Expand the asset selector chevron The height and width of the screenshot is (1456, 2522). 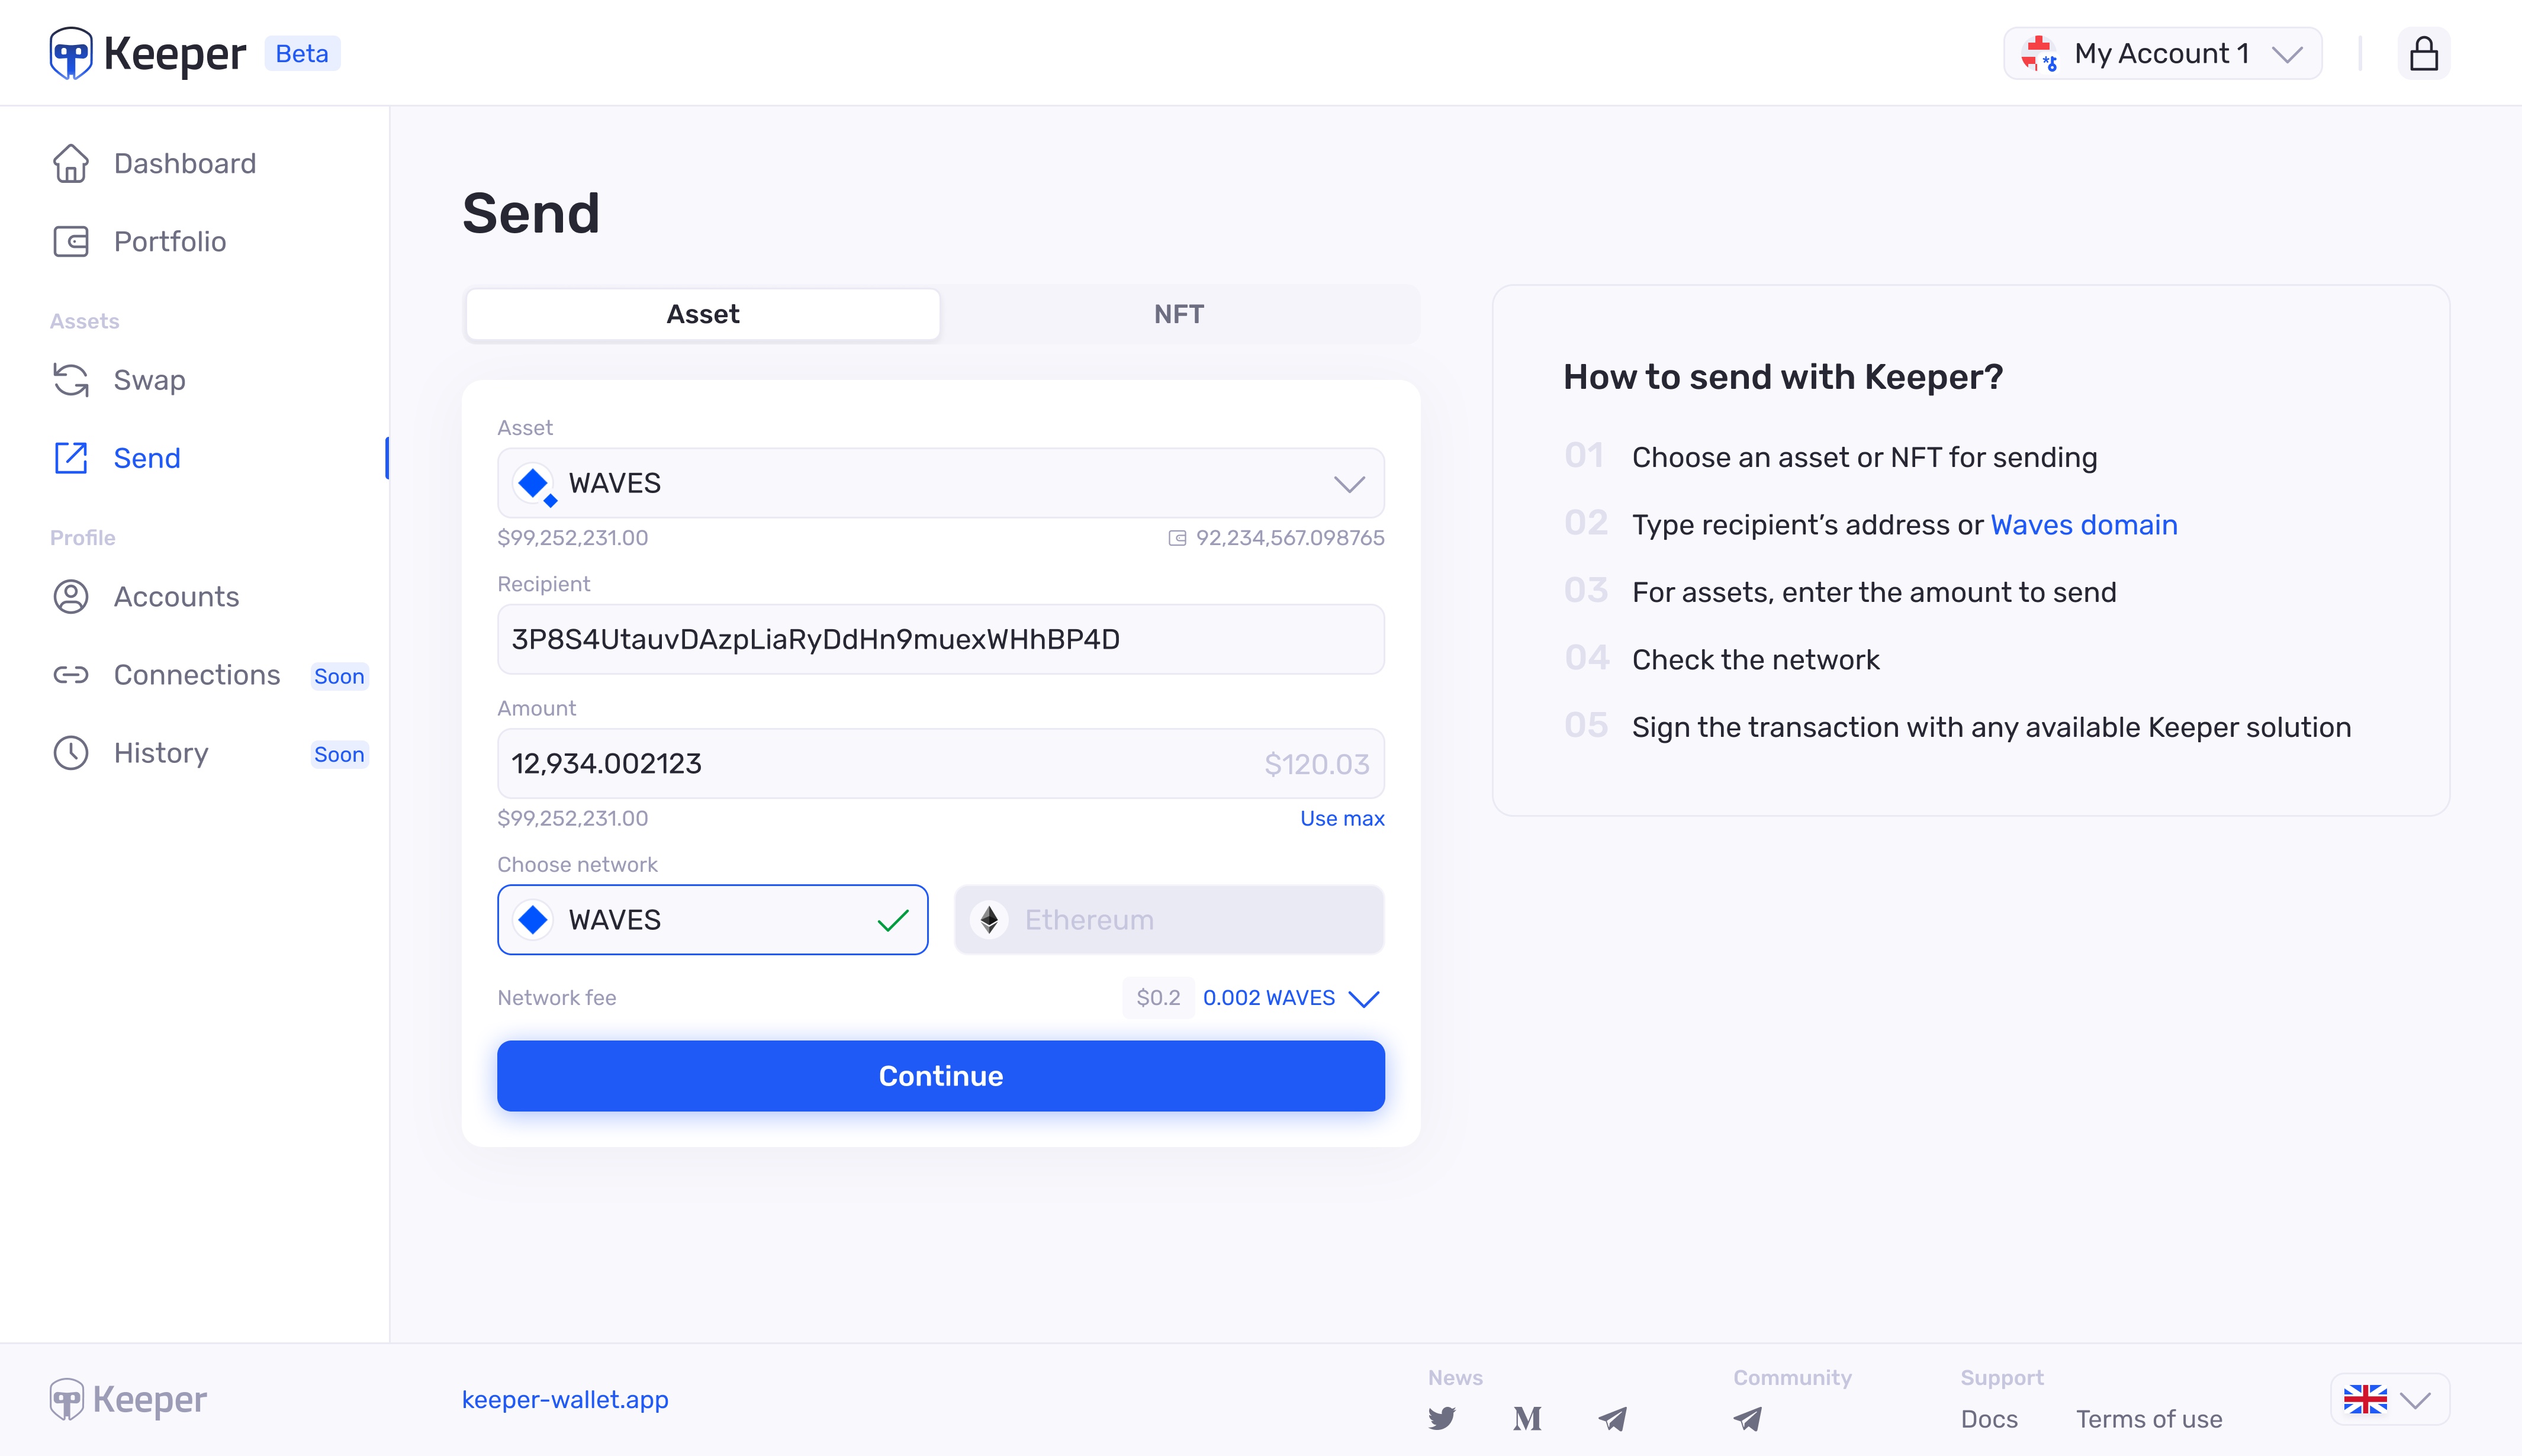(1349, 484)
